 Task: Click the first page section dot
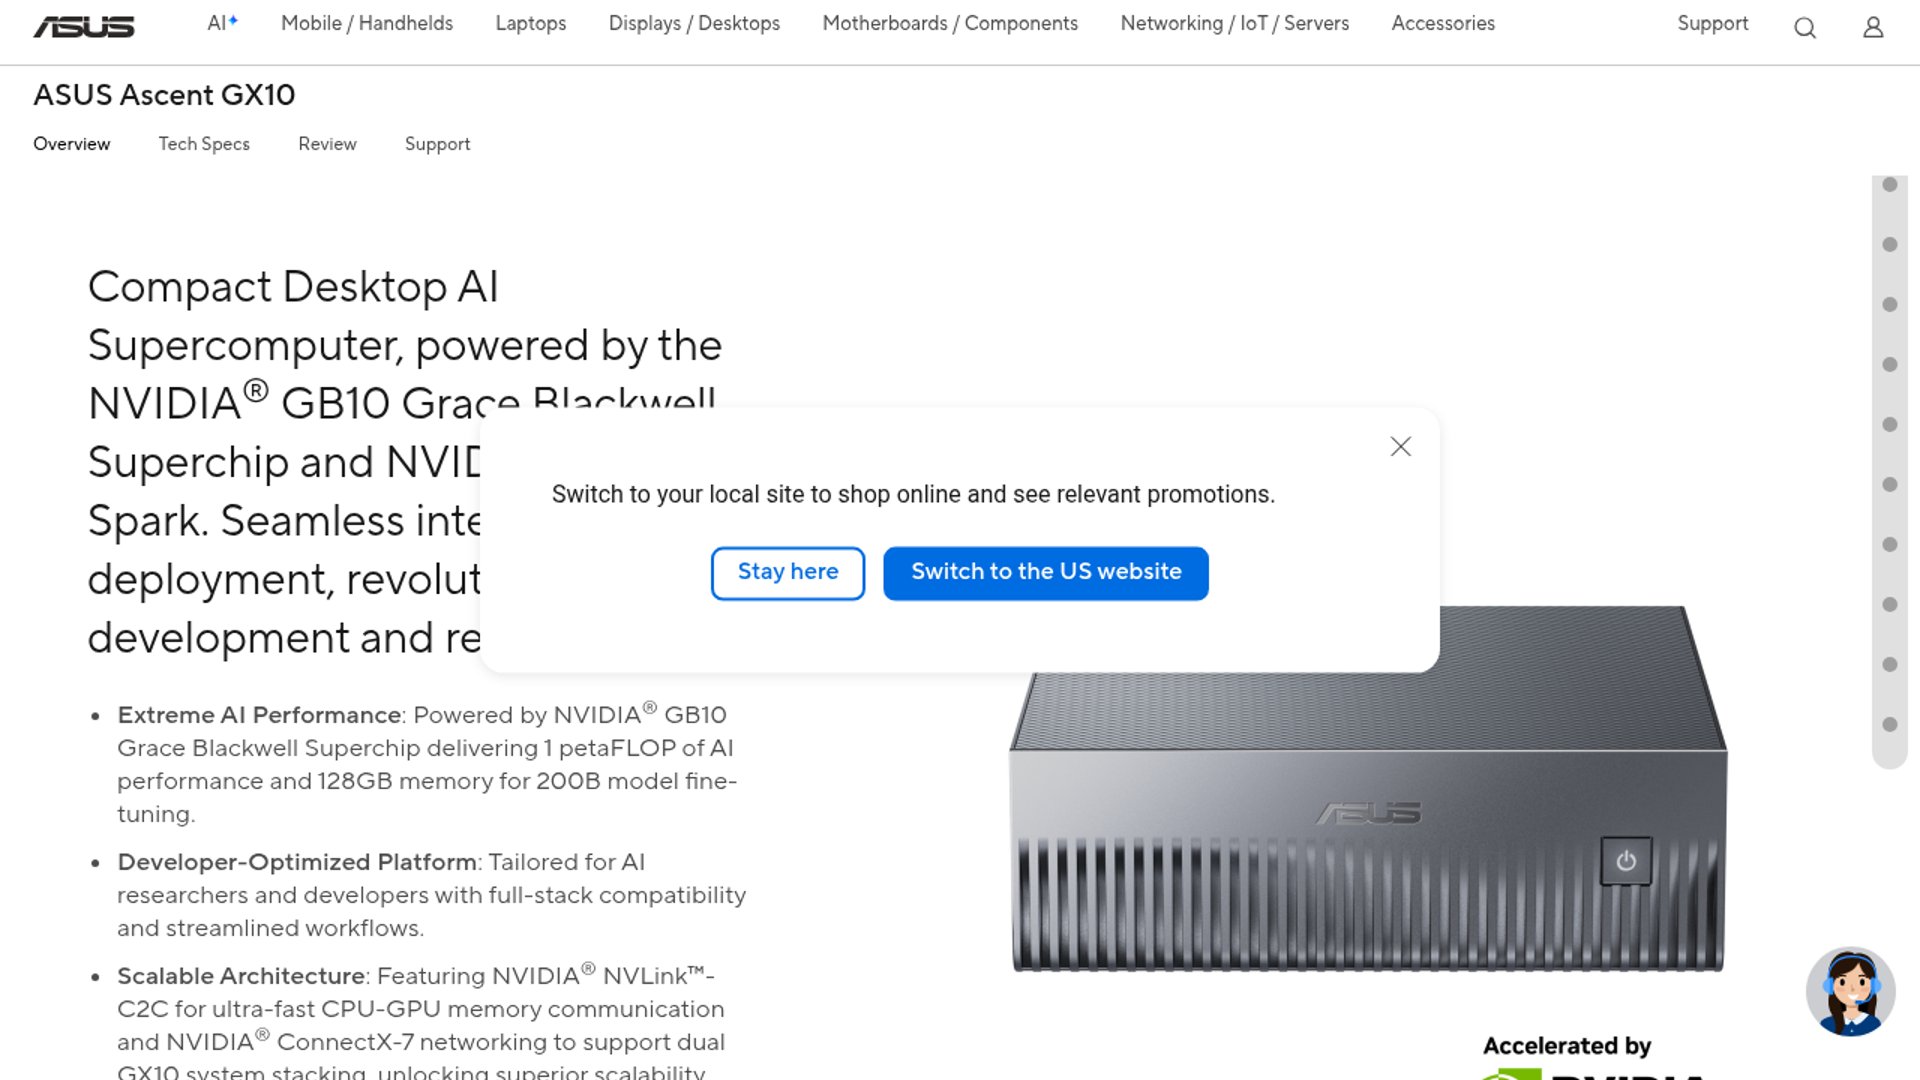pyautogui.click(x=1890, y=185)
